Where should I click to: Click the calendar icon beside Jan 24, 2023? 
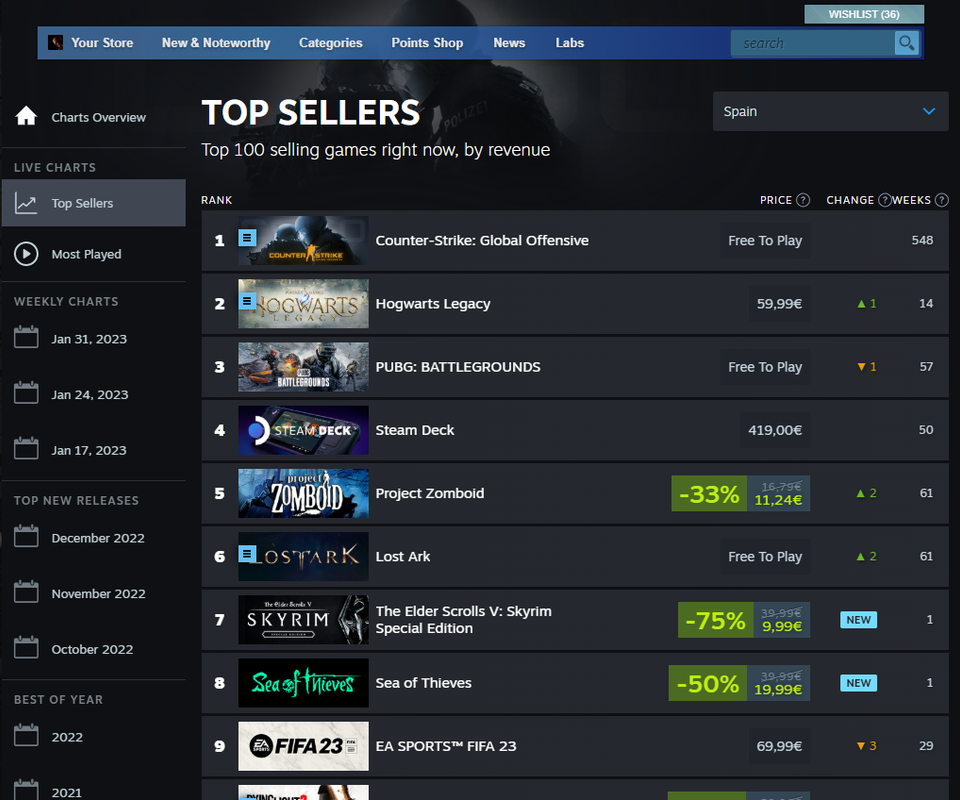coord(26,393)
